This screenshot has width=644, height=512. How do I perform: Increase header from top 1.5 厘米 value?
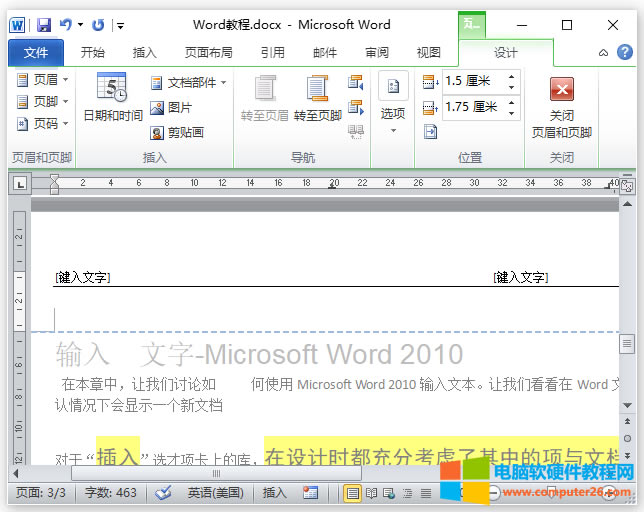tap(511, 76)
